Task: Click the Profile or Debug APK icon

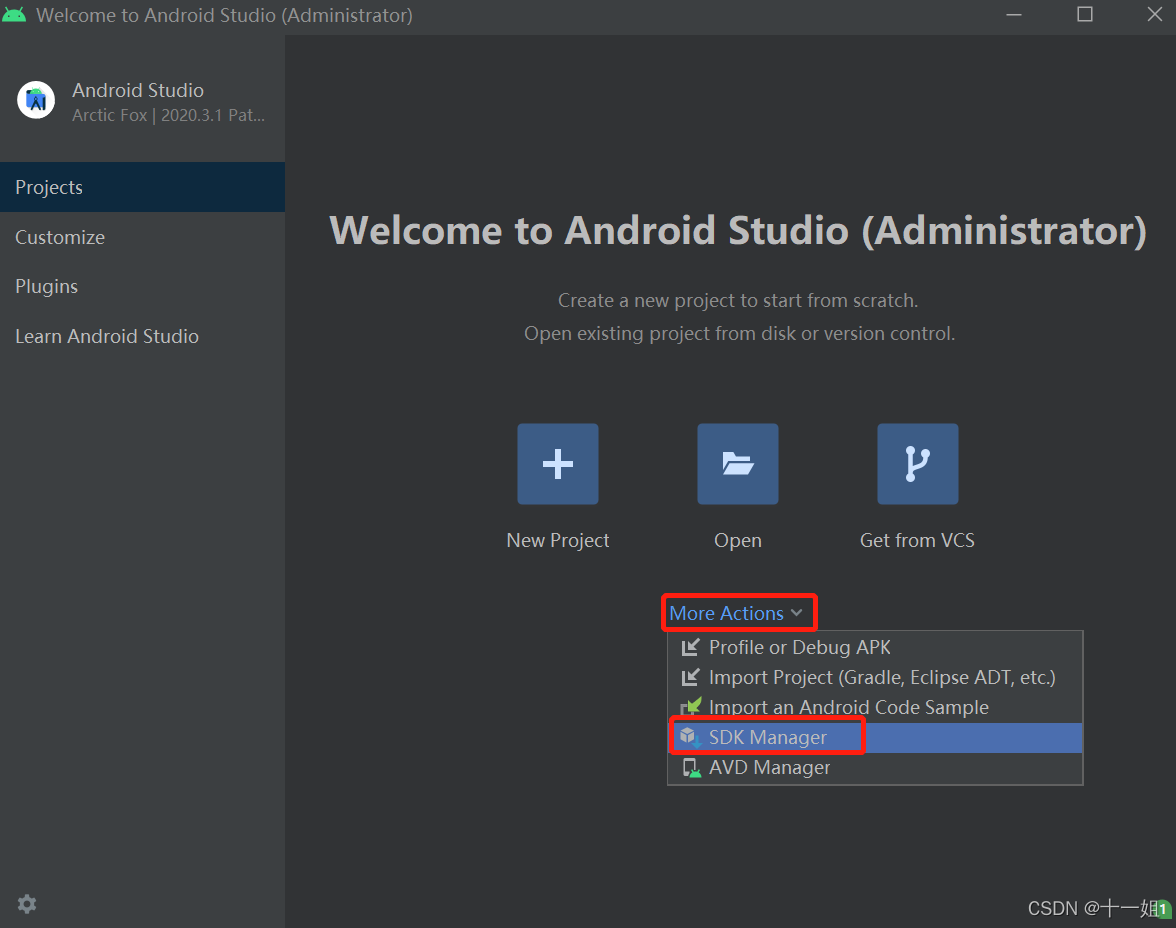Action: click(x=691, y=647)
